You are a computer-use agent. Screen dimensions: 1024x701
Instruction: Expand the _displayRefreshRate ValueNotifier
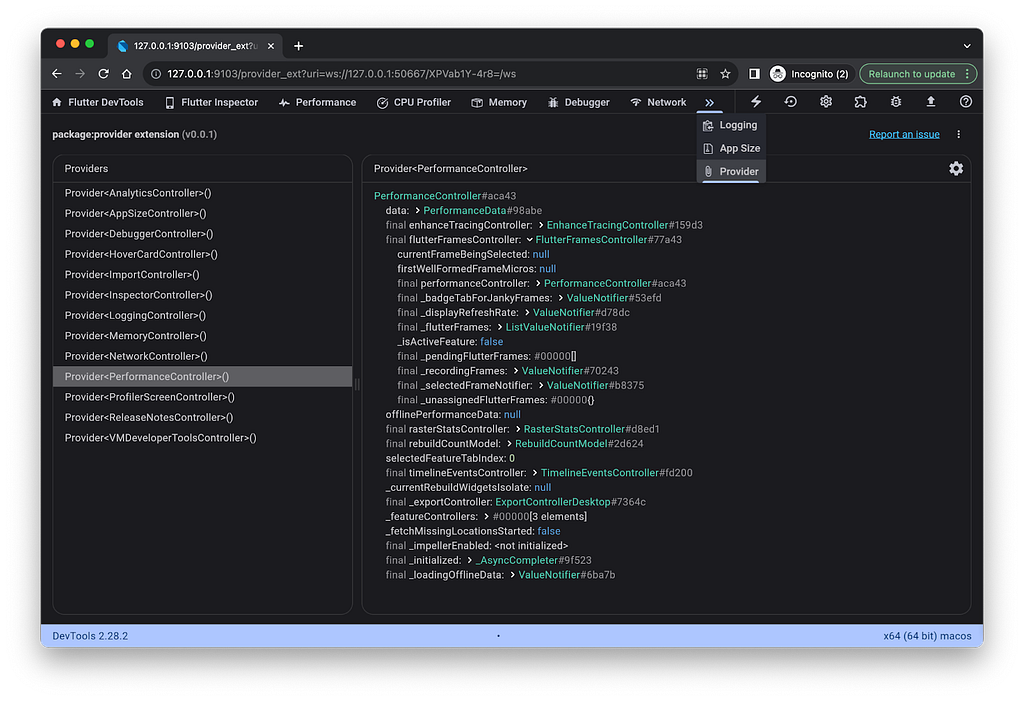[527, 312]
